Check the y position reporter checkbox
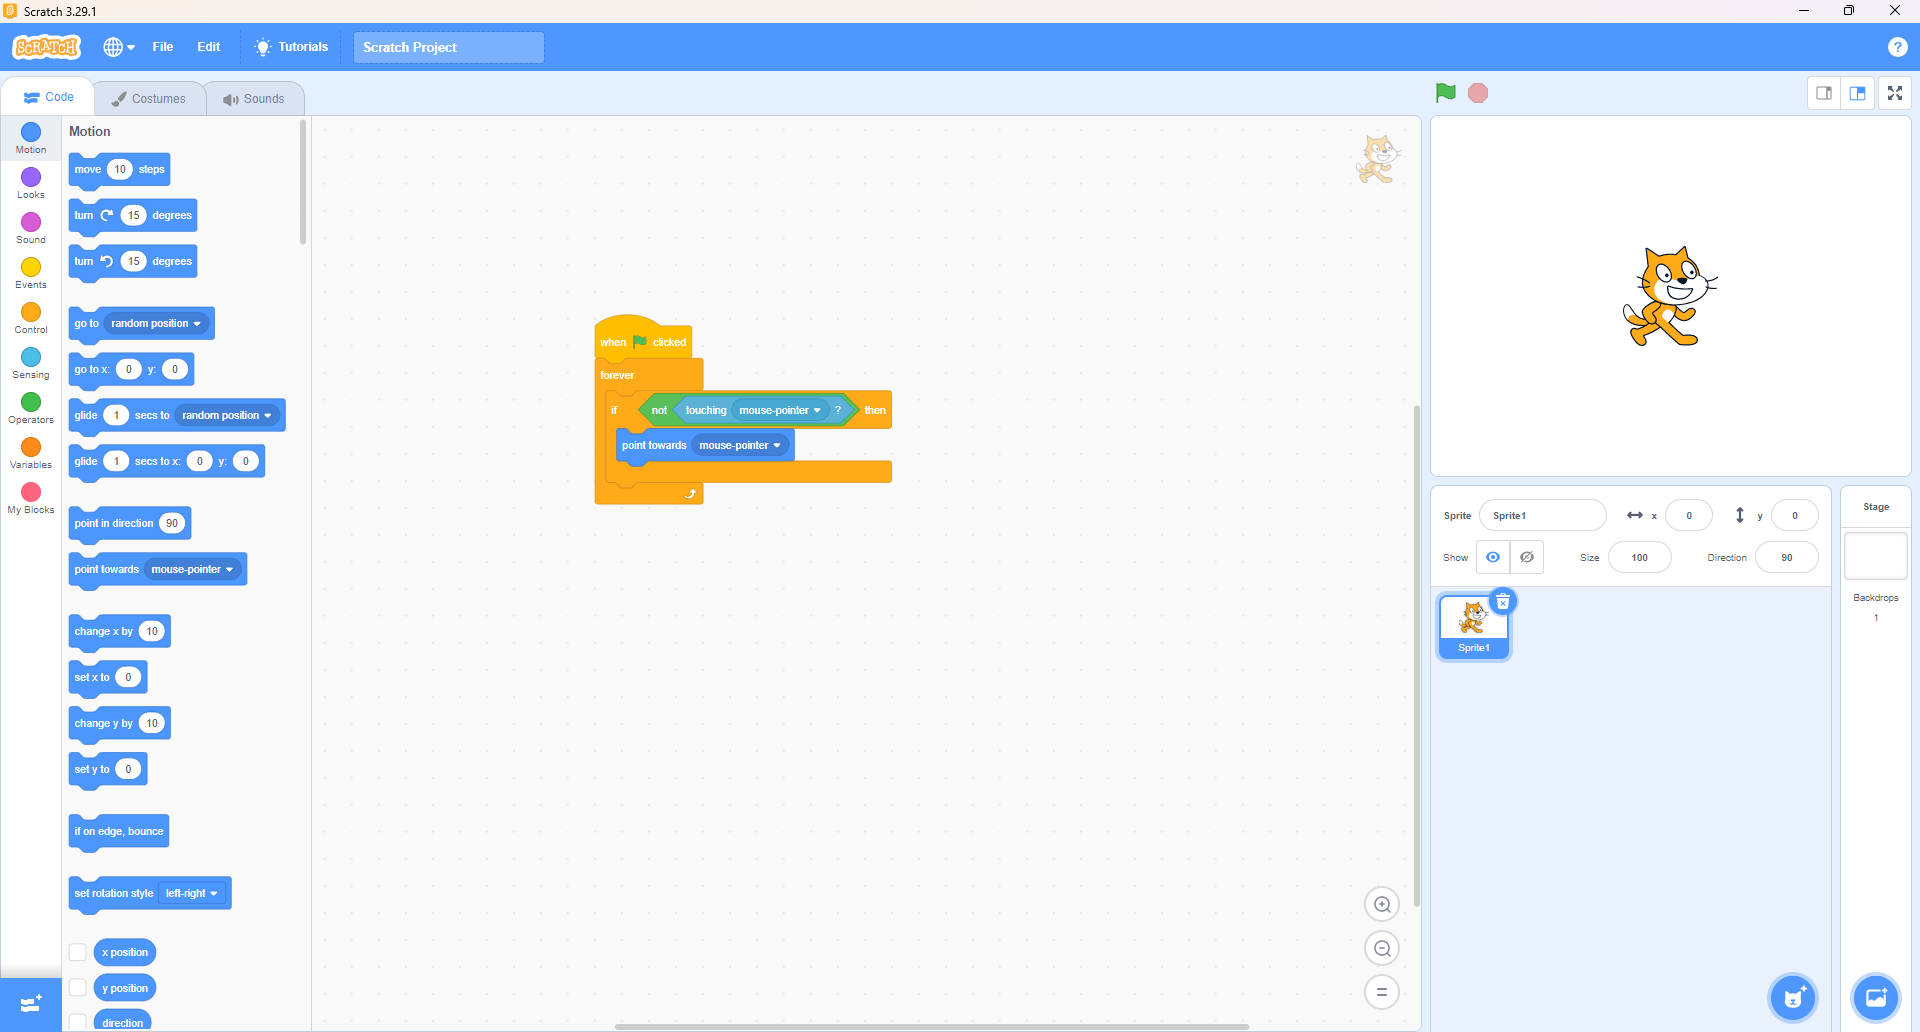 [78, 988]
